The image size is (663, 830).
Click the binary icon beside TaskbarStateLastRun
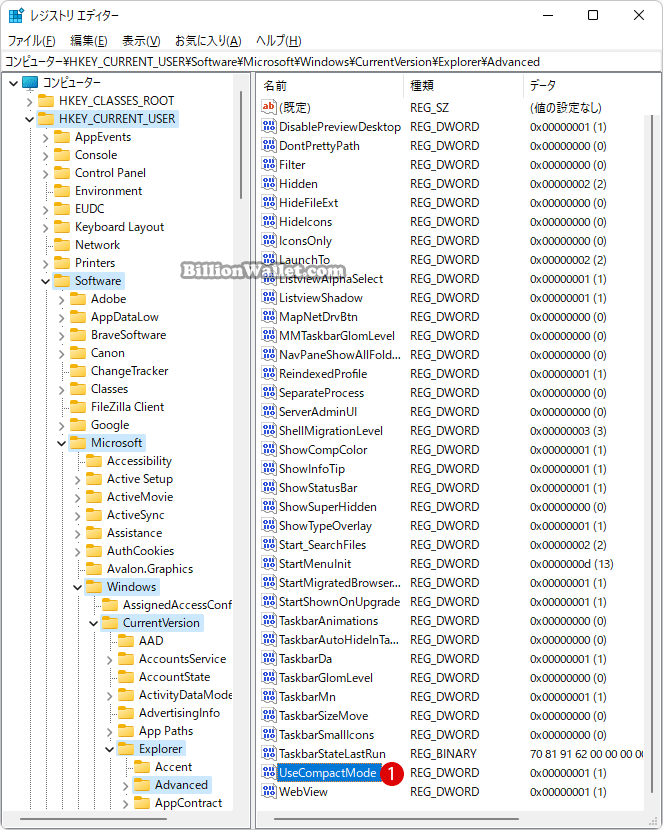click(269, 753)
